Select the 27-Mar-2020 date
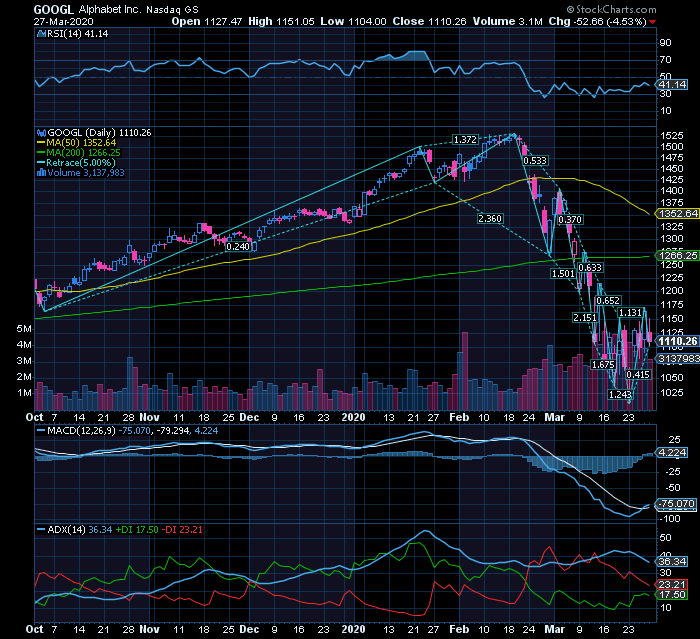700x639 pixels. tap(63, 22)
